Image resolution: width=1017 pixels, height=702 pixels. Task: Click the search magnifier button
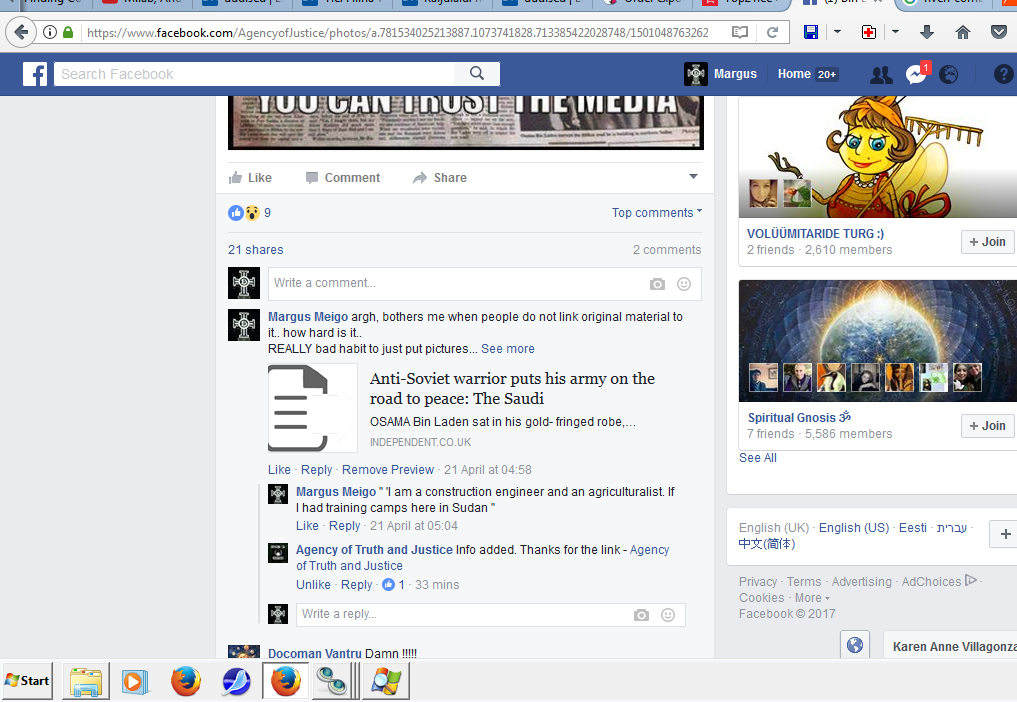477,74
